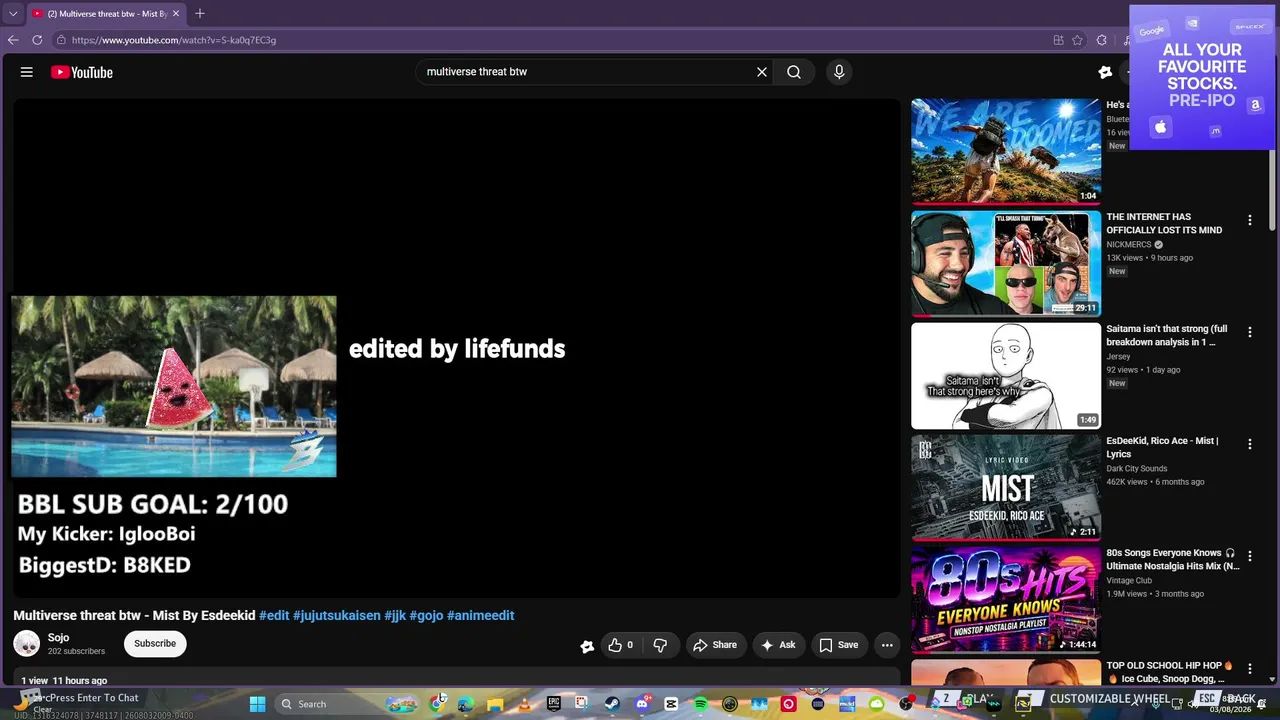This screenshot has width=1280, height=720.
Task: Click the #edit hashtag
Action: pyautogui.click(x=274, y=616)
